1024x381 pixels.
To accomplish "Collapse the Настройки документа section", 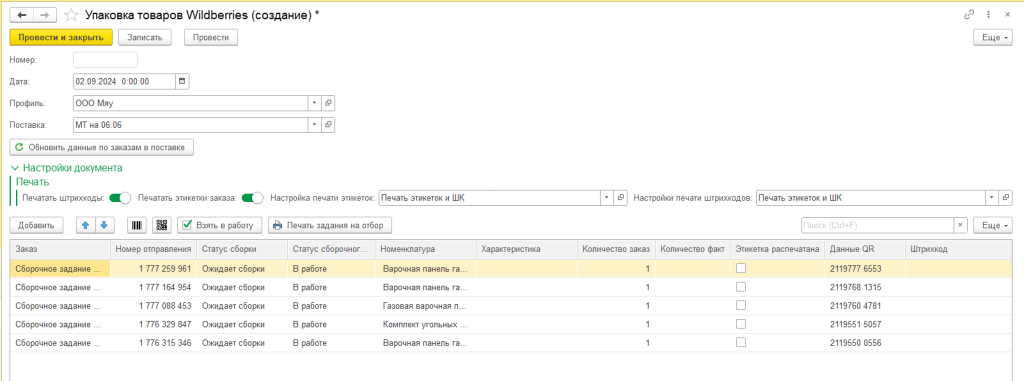I will click(x=67, y=168).
